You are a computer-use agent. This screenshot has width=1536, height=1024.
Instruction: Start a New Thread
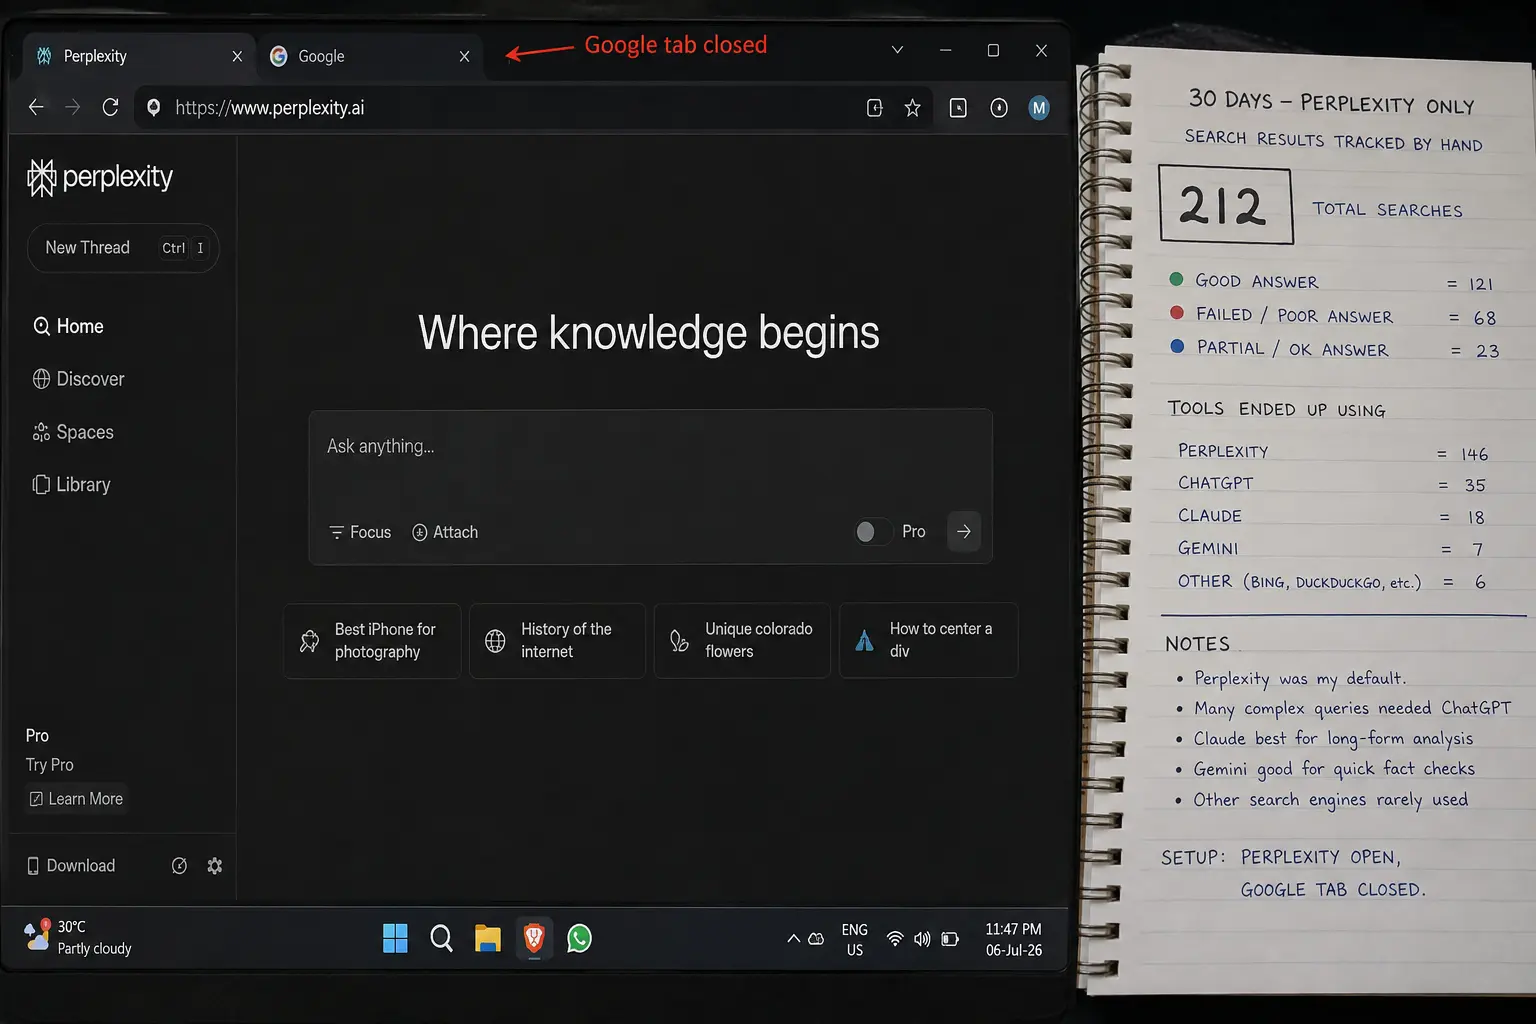[123, 248]
